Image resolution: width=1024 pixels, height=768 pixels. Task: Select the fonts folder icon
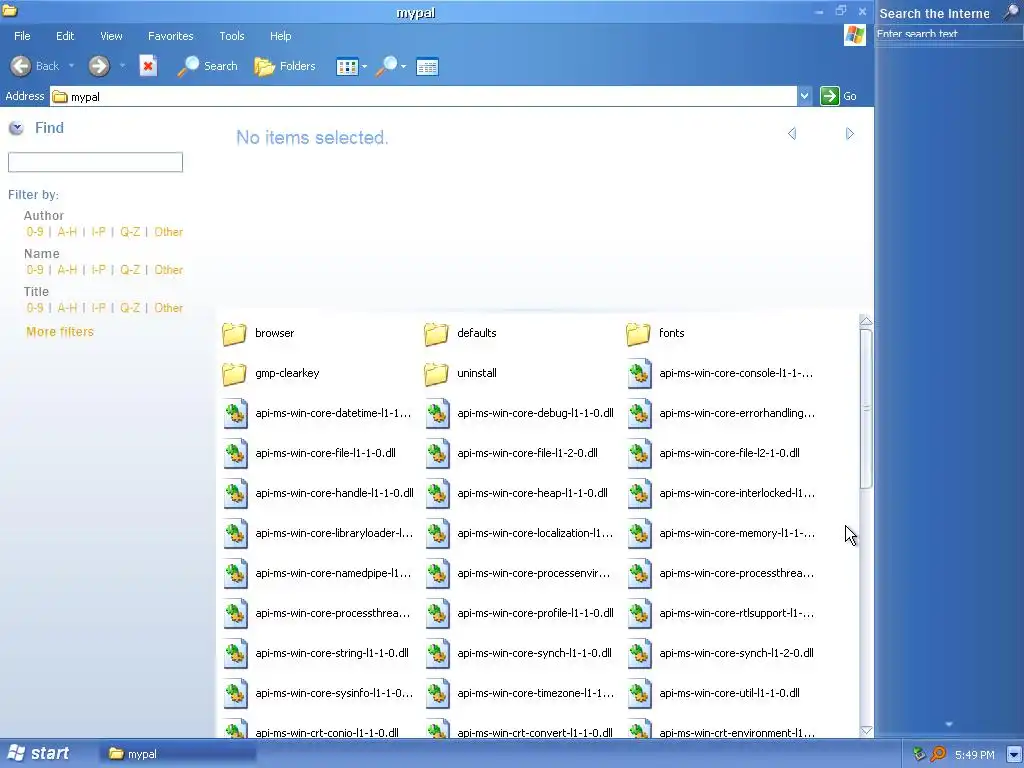pos(638,333)
